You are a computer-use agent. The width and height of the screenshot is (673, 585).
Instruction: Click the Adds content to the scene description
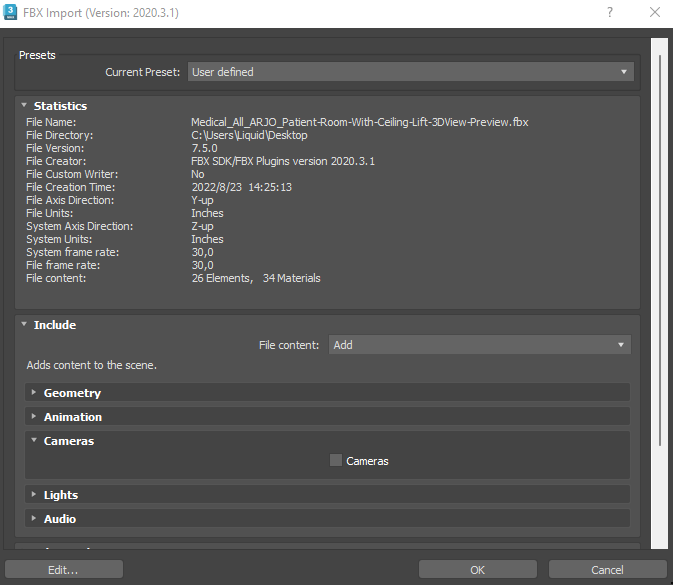click(x=91, y=365)
